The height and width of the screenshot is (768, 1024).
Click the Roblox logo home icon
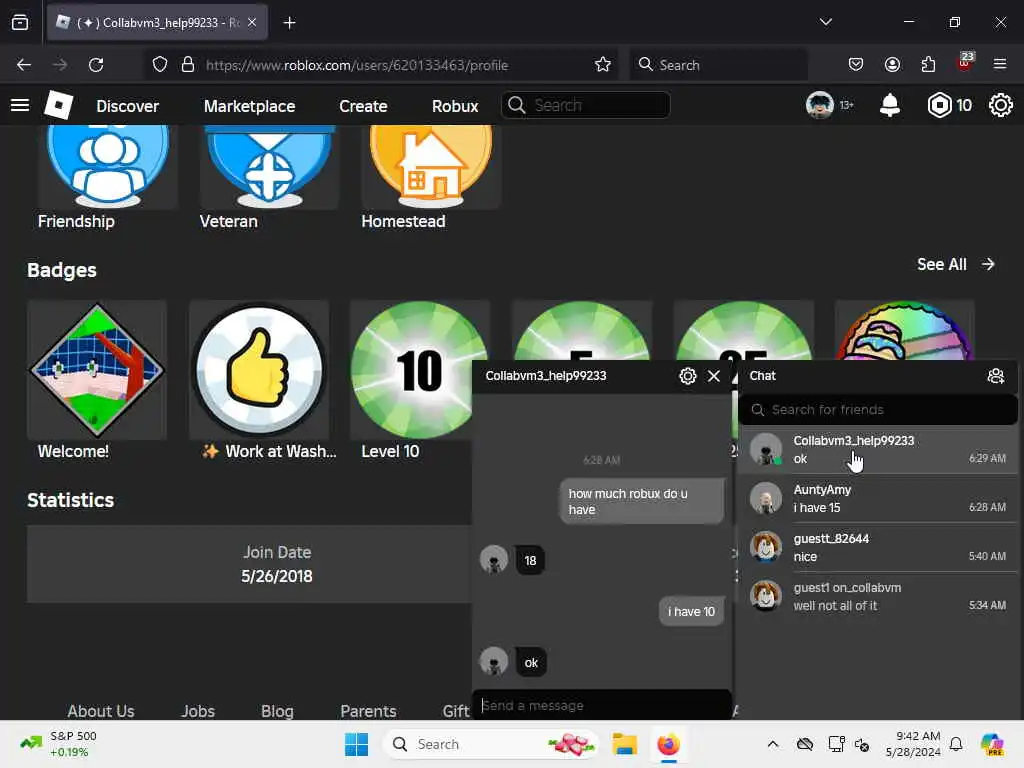click(58, 105)
